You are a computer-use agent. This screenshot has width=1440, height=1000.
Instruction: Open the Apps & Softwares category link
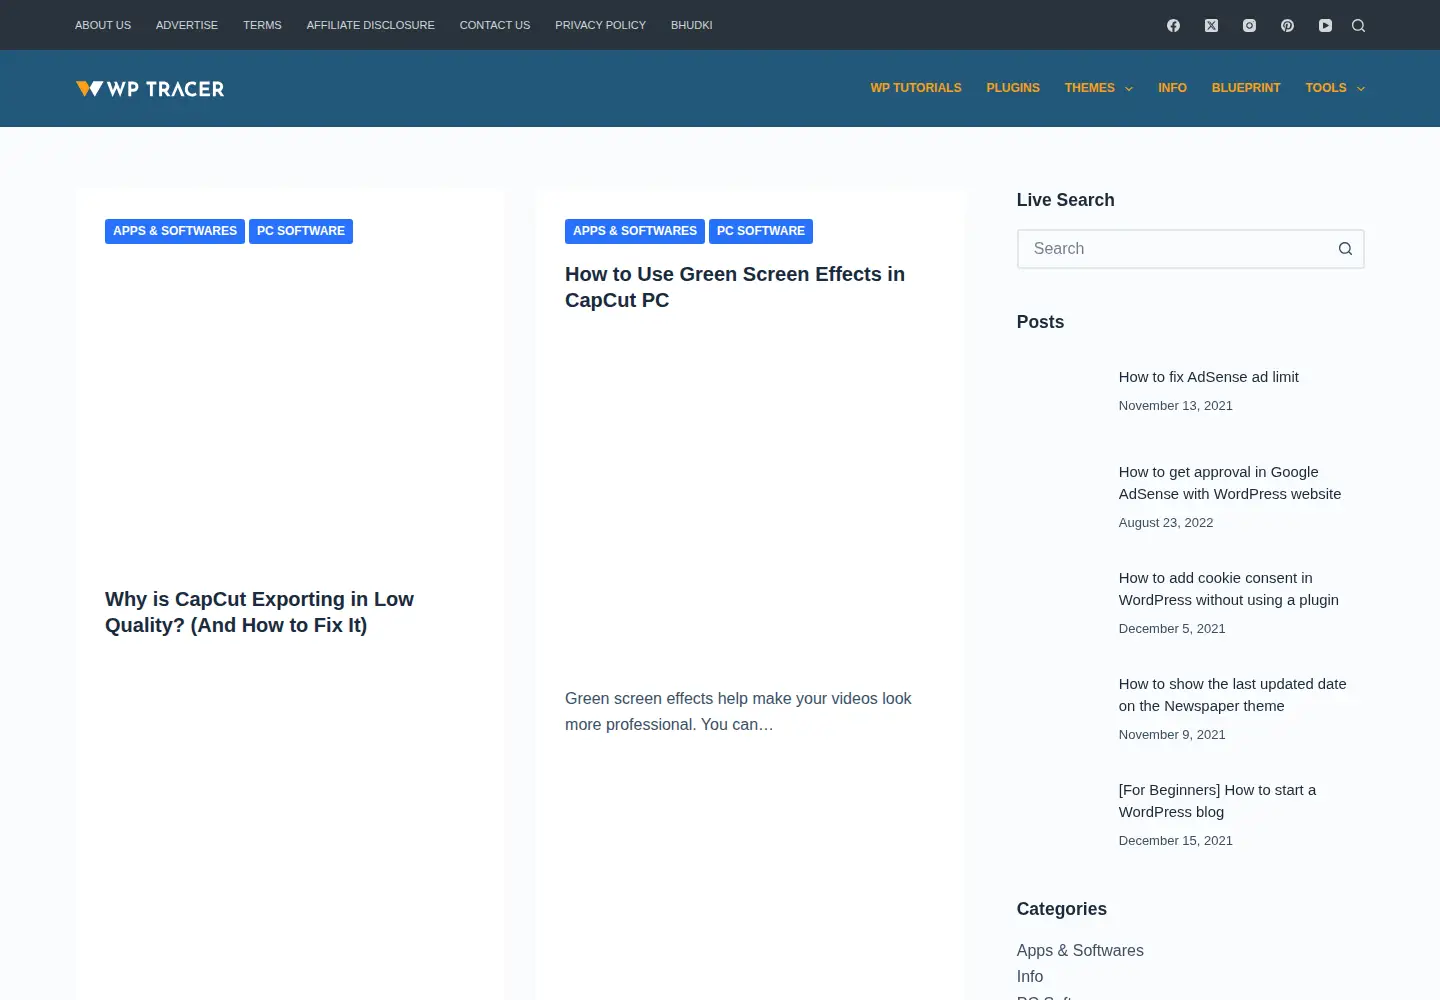pyautogui.click(x=1080, y=950)
